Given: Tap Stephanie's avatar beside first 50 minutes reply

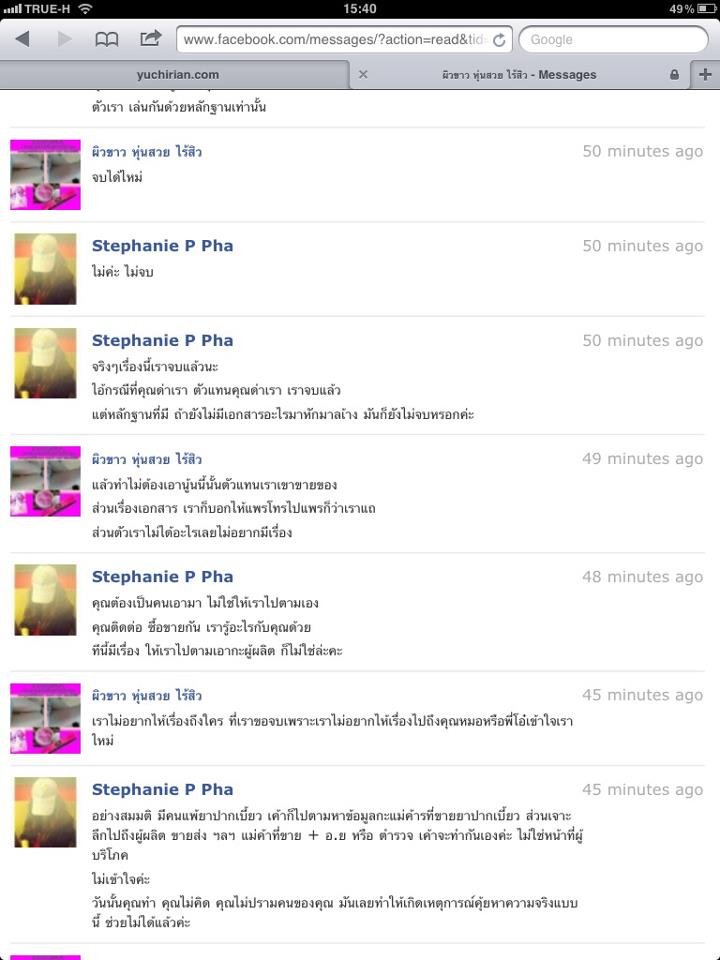Looking at the screenshot, I should click(x=45, y=269).
